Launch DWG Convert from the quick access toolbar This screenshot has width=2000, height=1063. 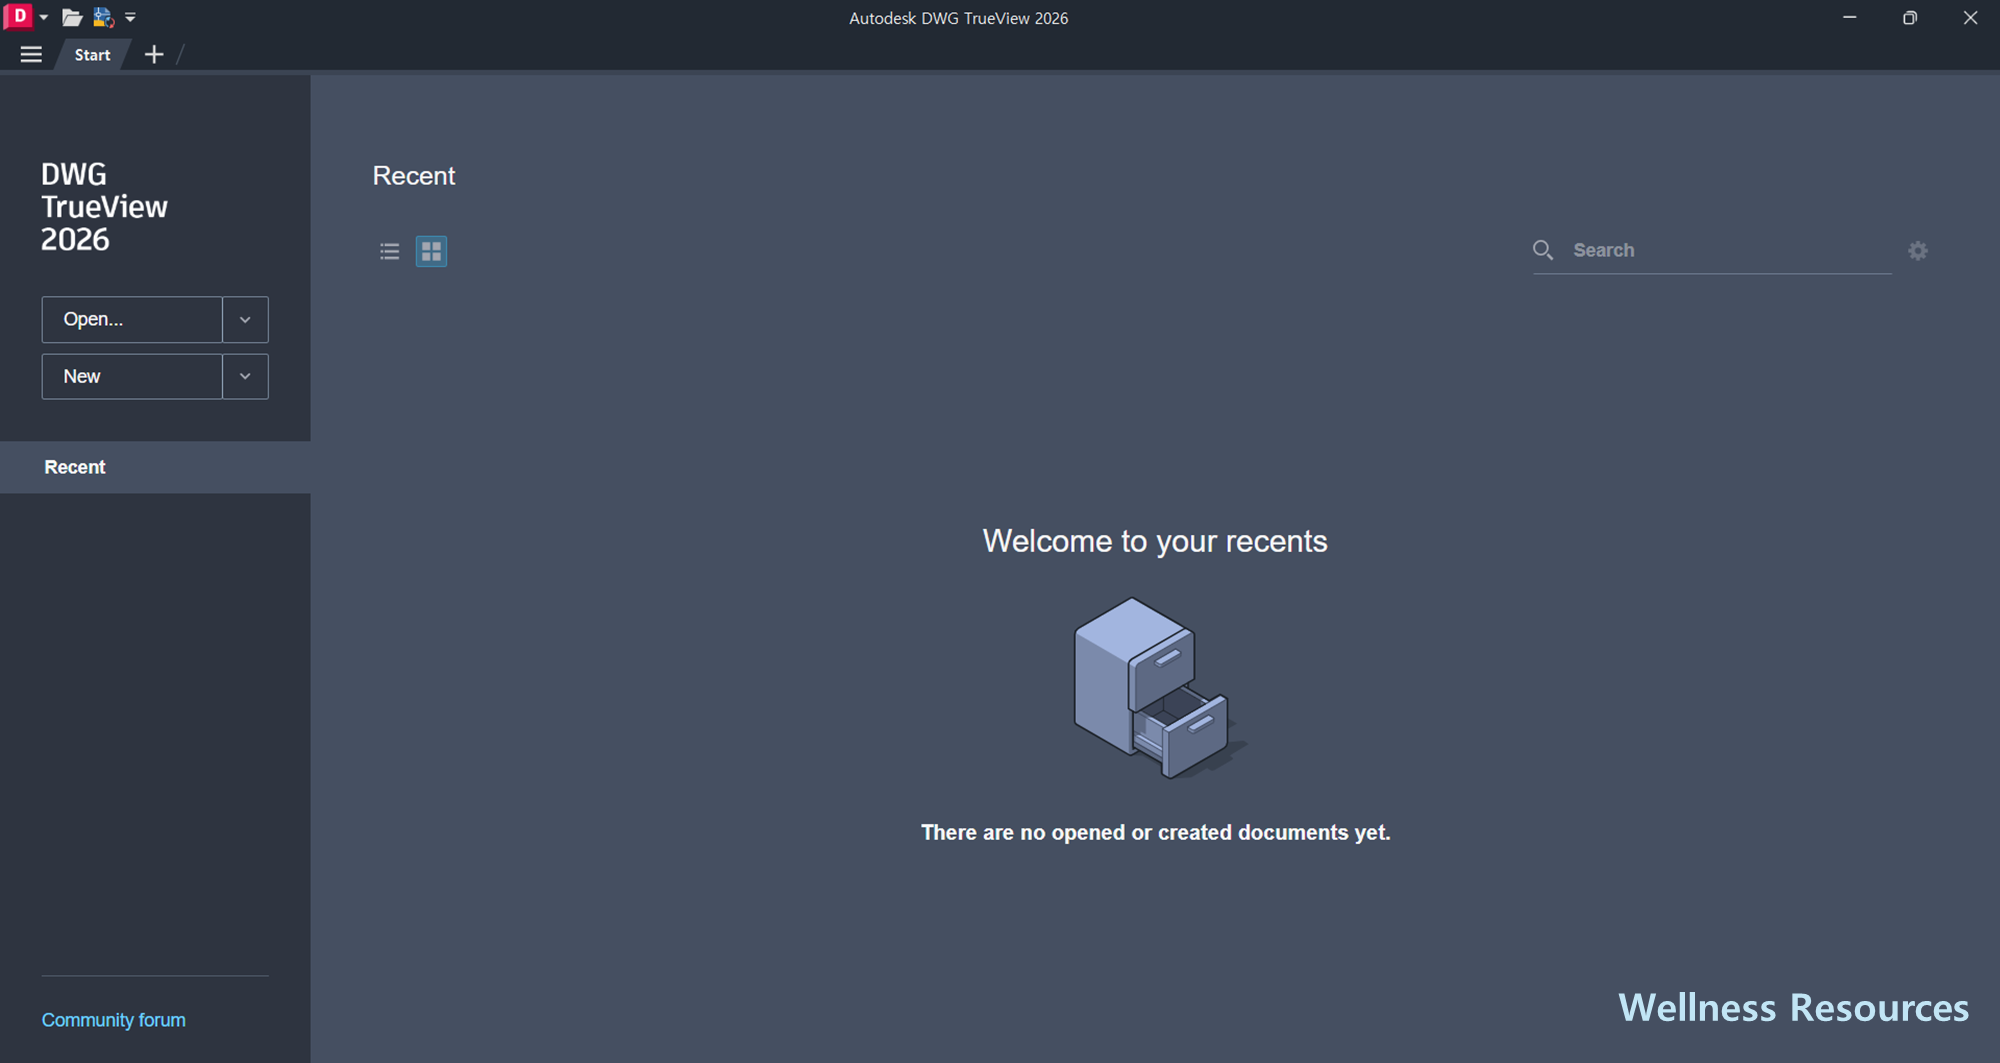[103, 17]
